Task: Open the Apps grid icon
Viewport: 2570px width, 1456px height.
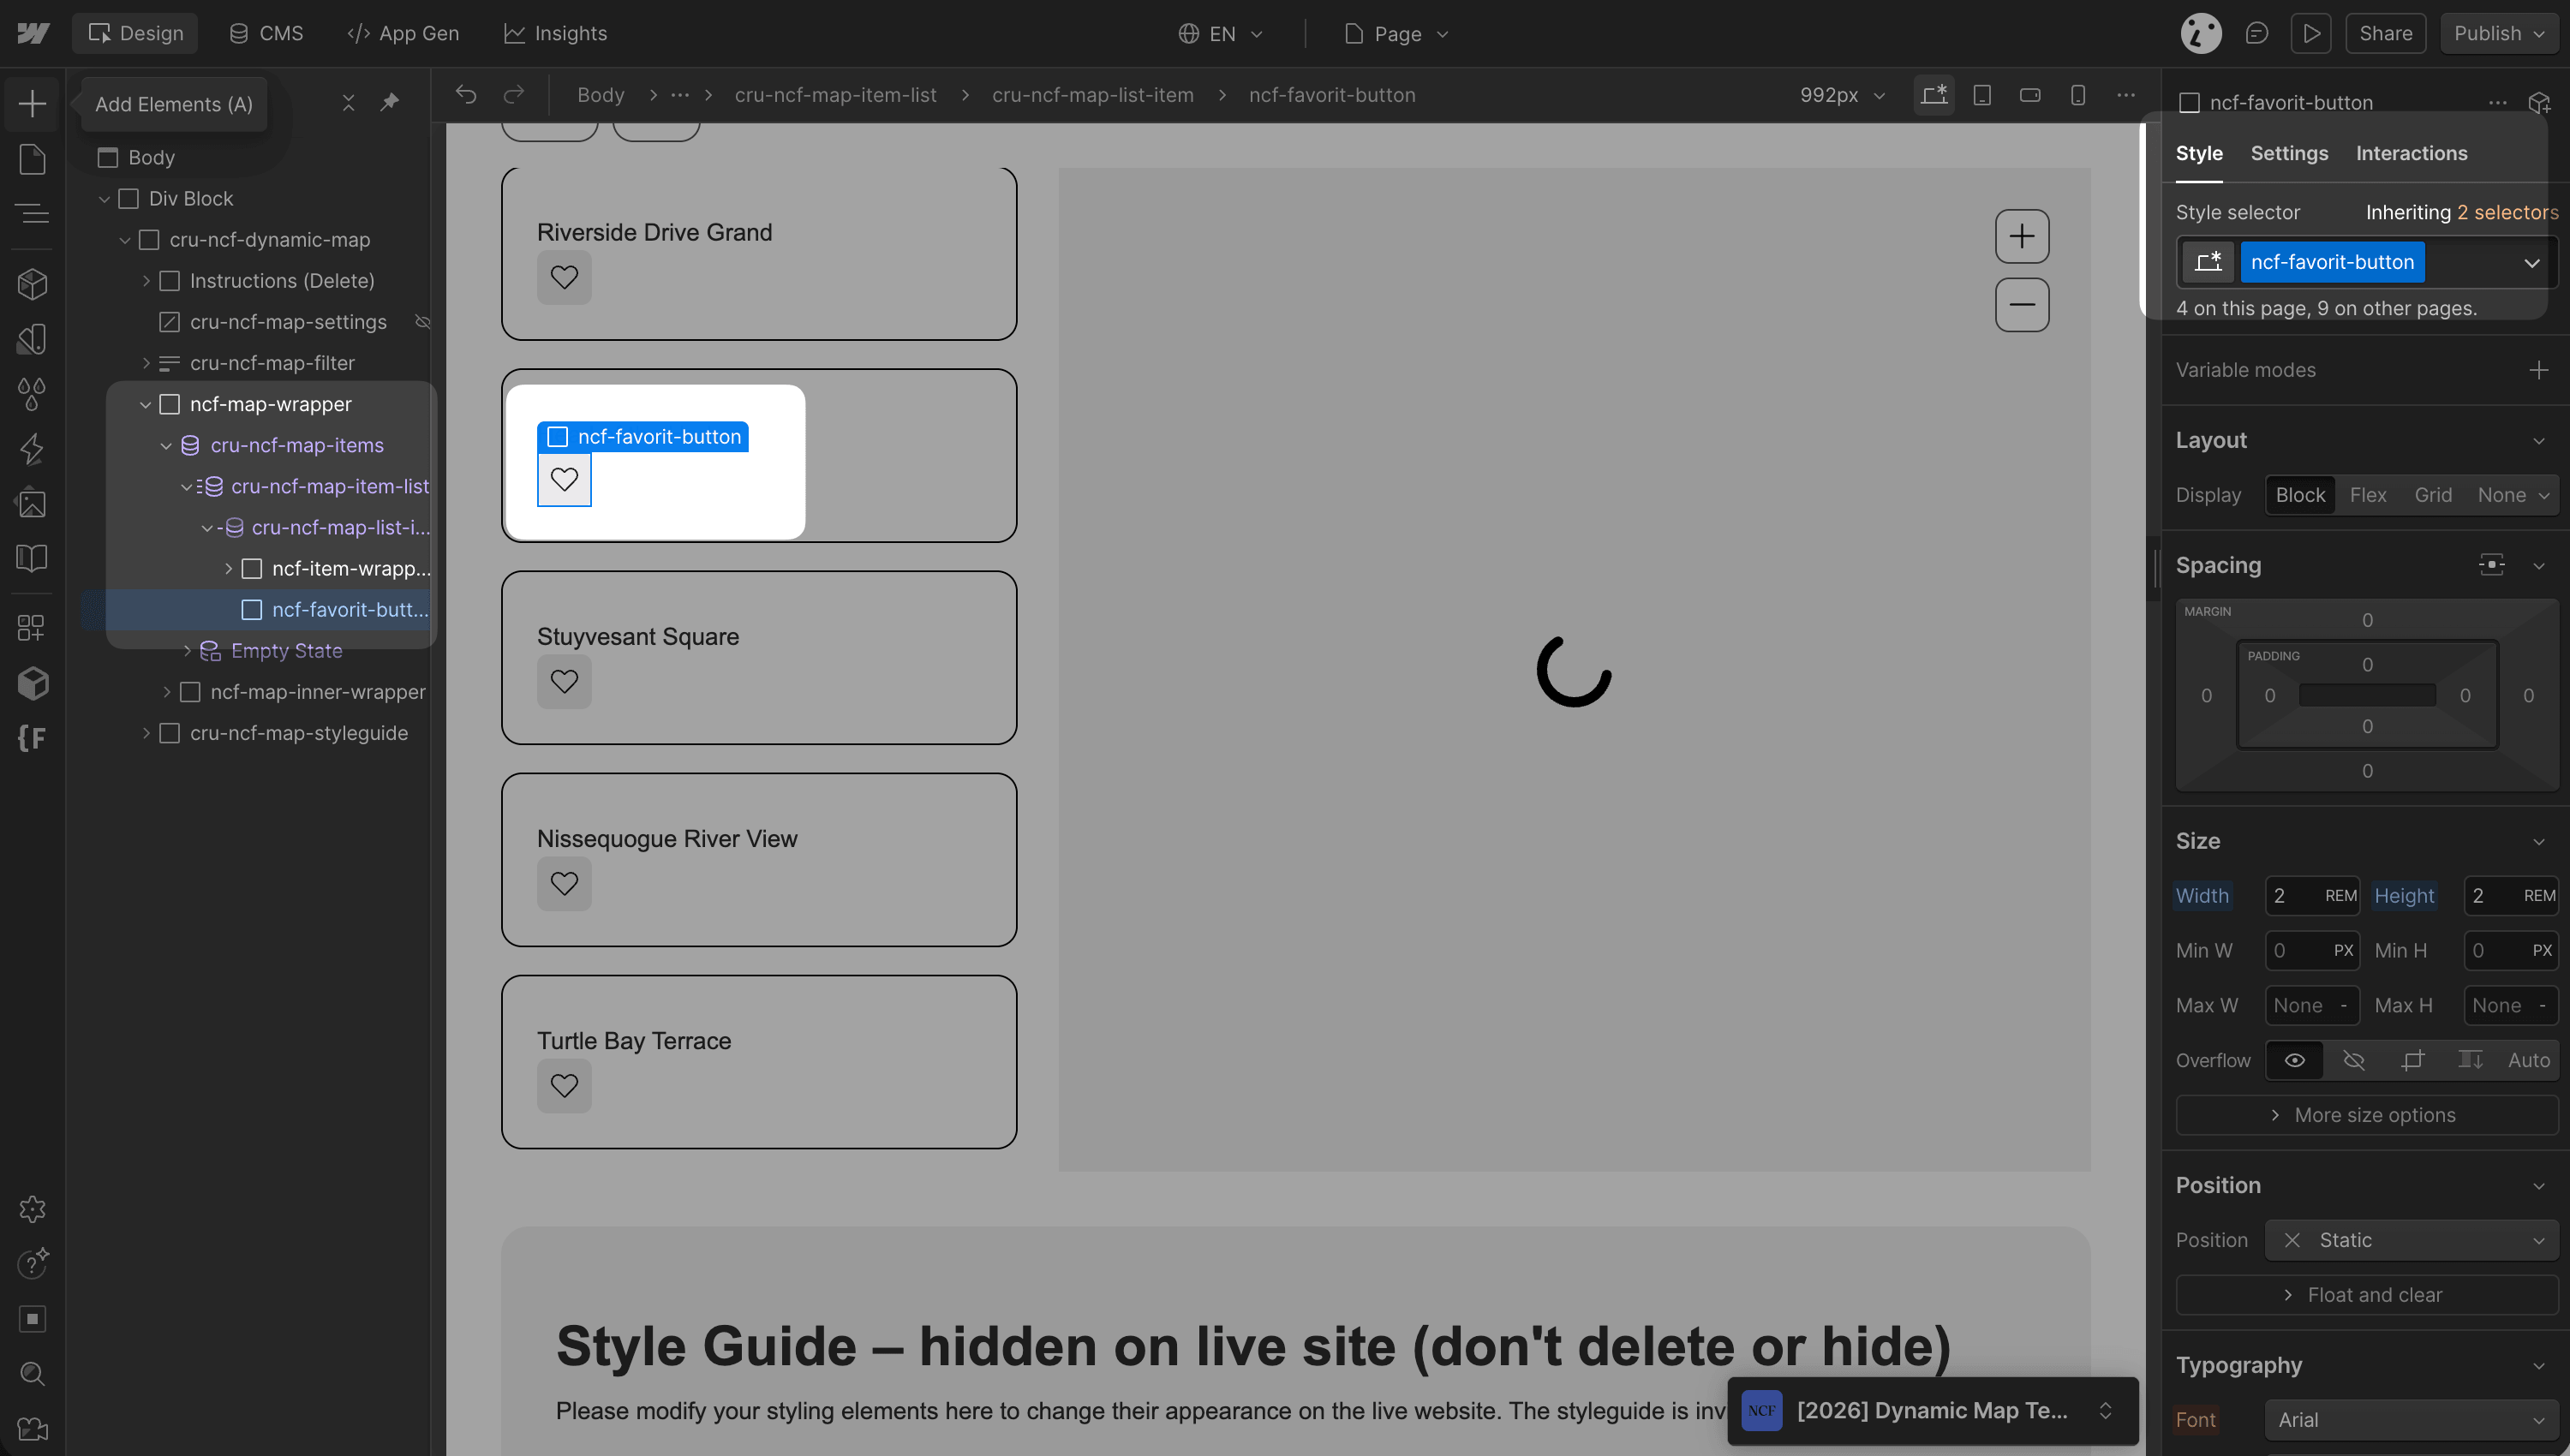Action: [32, 628]
